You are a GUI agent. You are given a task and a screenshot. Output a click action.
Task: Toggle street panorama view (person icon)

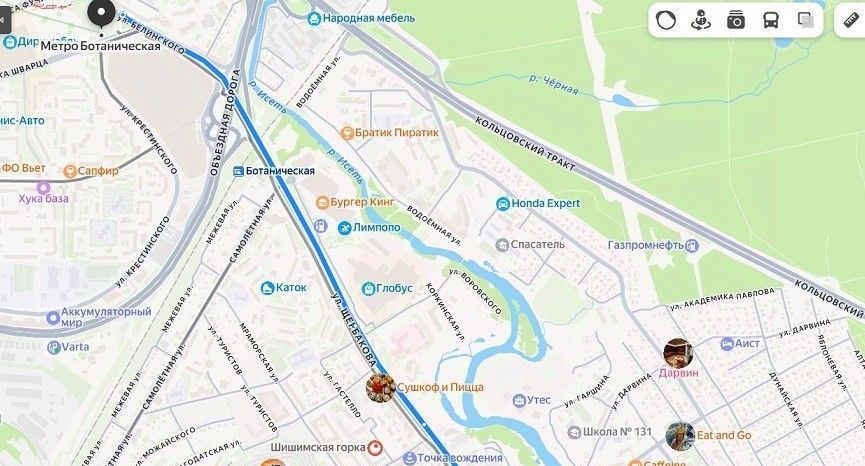tap(701, 20)
